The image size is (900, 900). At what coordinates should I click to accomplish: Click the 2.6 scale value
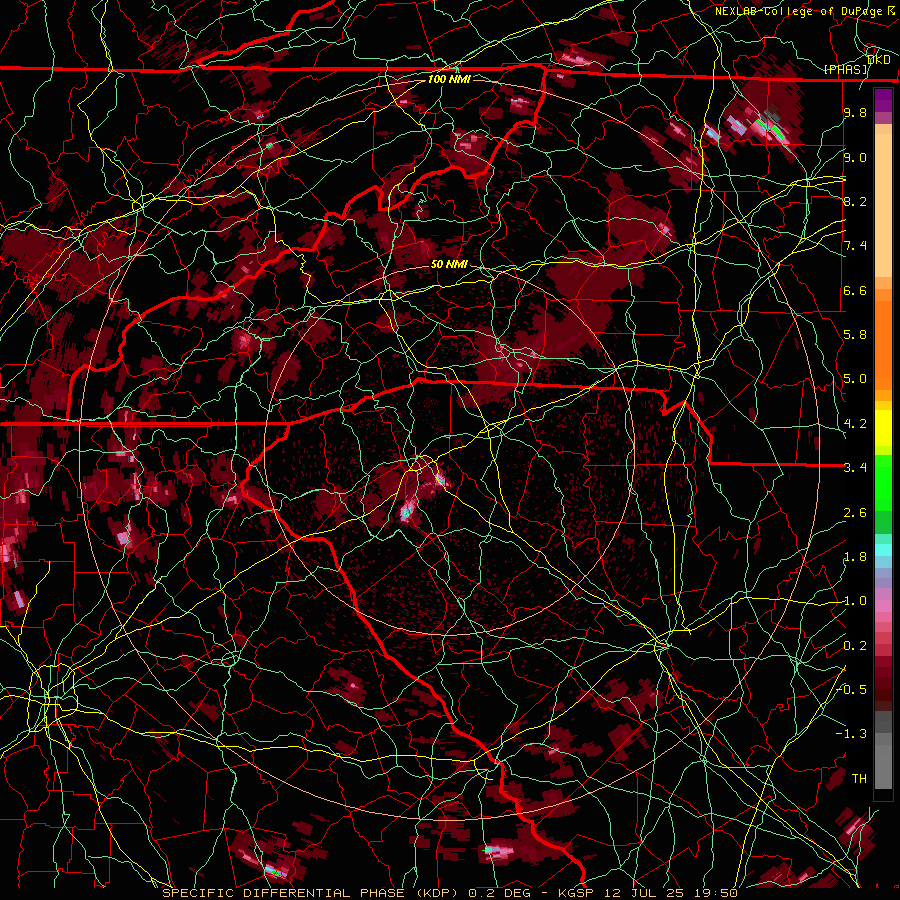tap(855, 513)
